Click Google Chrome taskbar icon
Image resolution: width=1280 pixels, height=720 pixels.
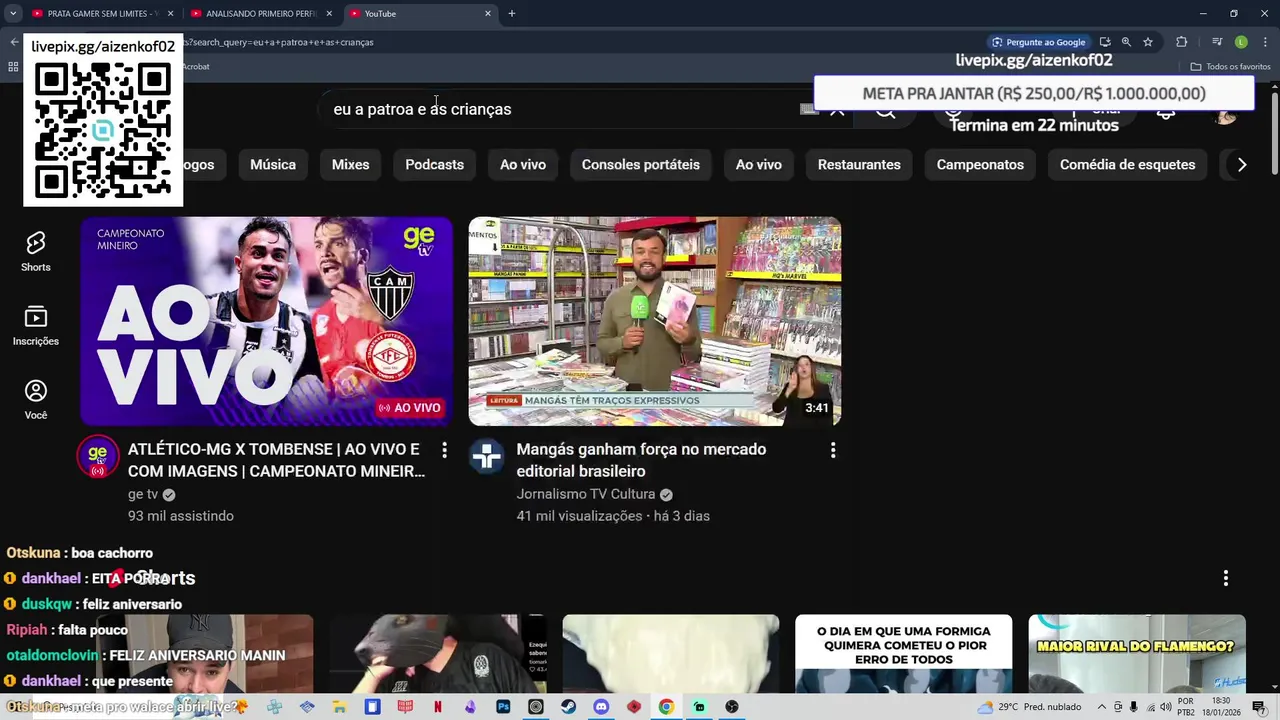pos(666,707)
